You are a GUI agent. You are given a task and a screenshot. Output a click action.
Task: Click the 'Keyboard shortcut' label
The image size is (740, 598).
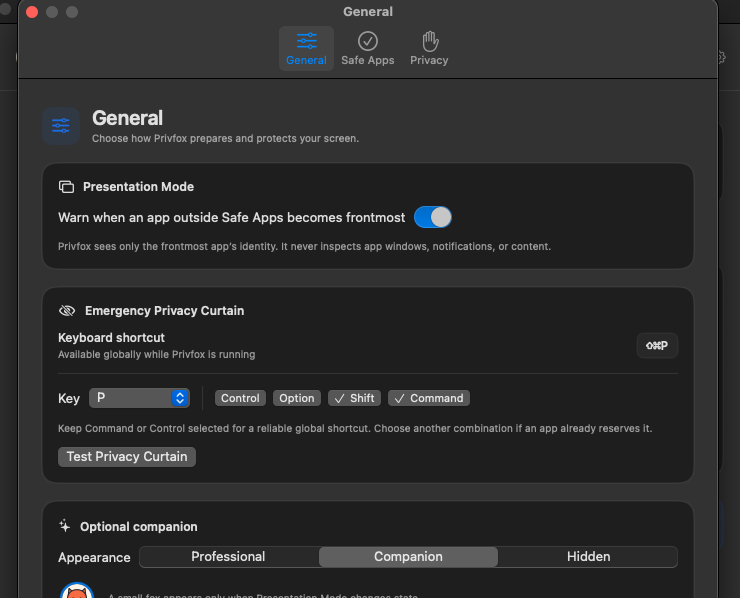[x=111, y=337]
